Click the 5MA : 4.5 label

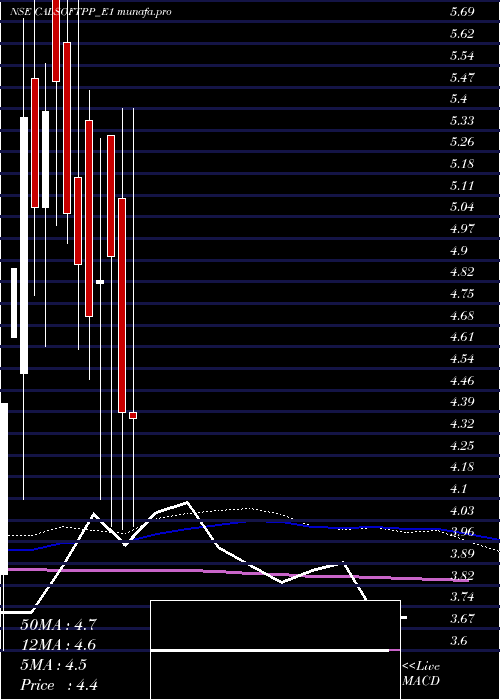point(54,665)
